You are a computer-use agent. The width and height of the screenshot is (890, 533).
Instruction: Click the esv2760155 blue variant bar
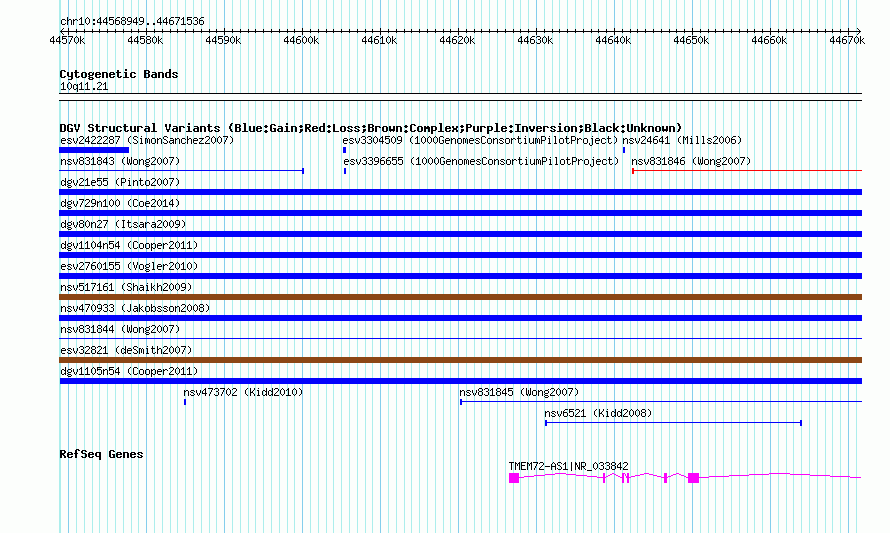[x=460, y=276]
